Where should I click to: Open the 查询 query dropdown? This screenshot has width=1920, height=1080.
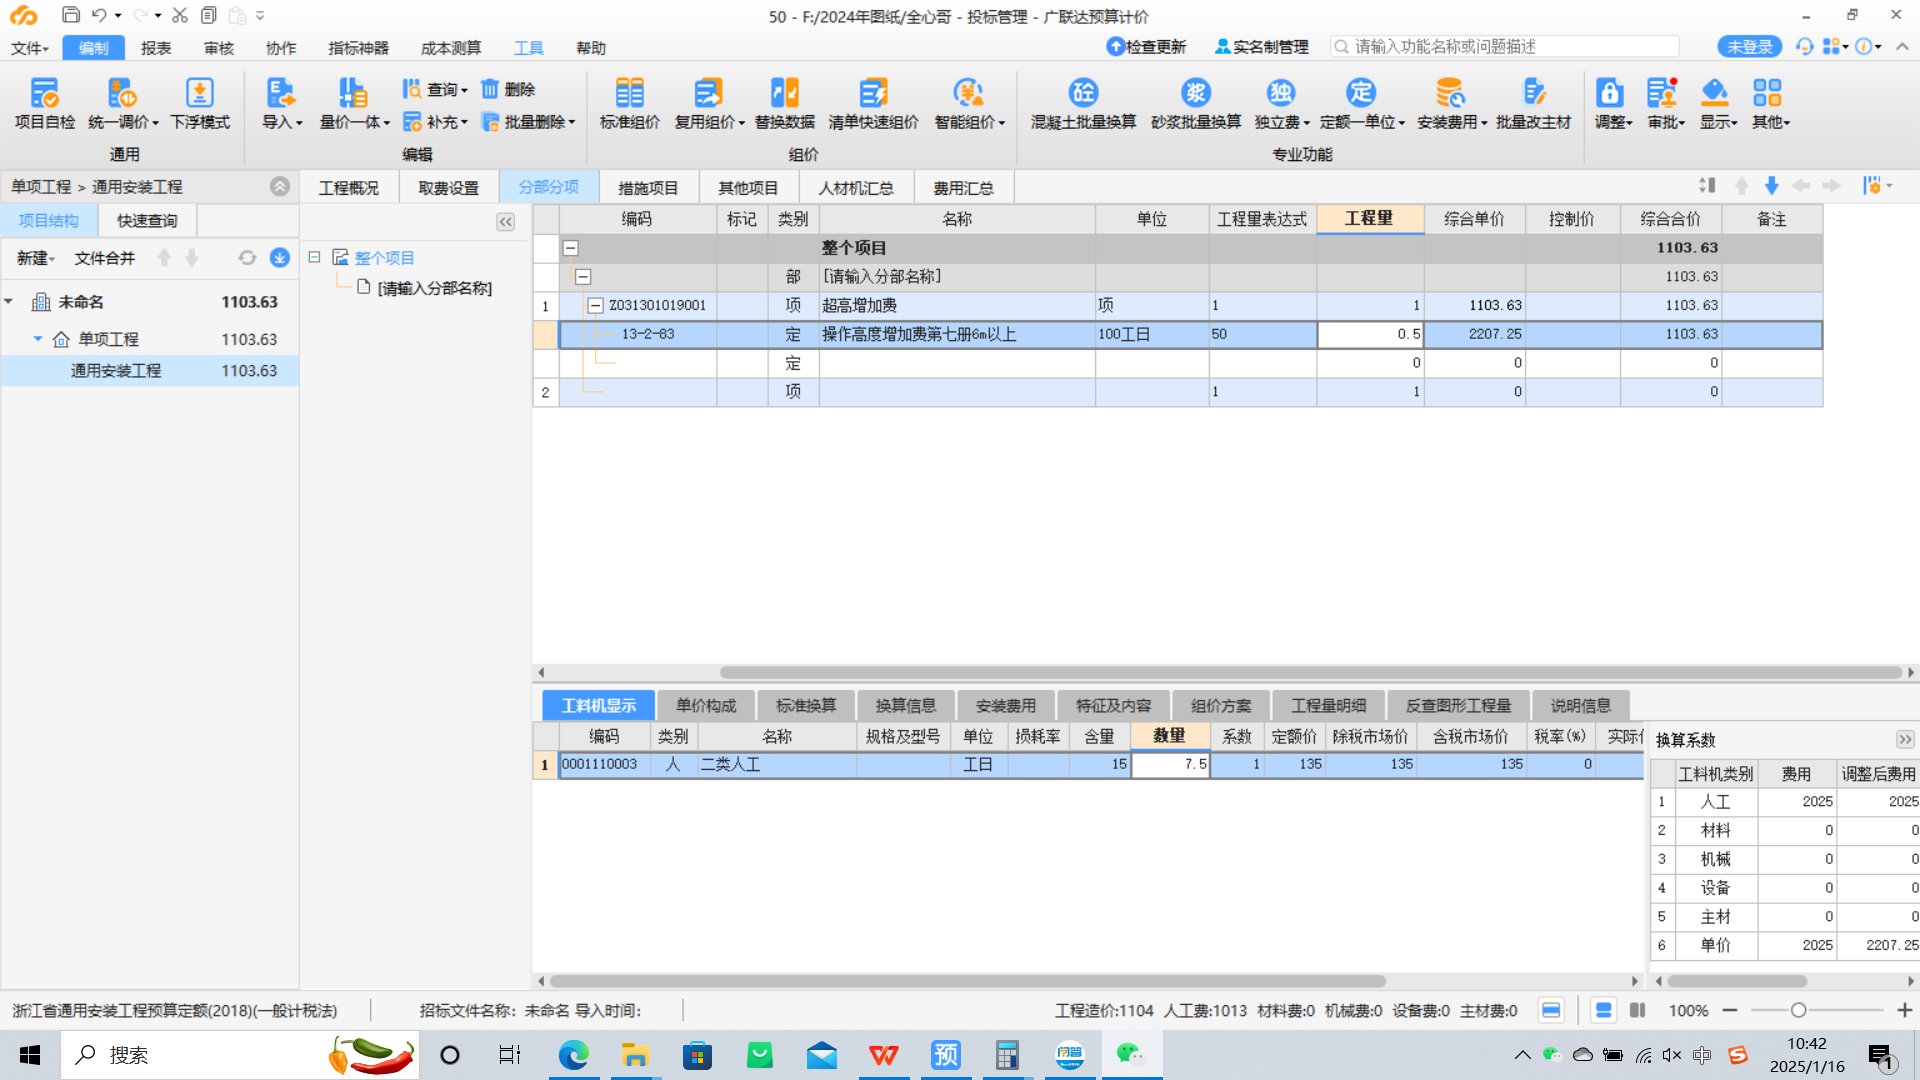point(435,89)
